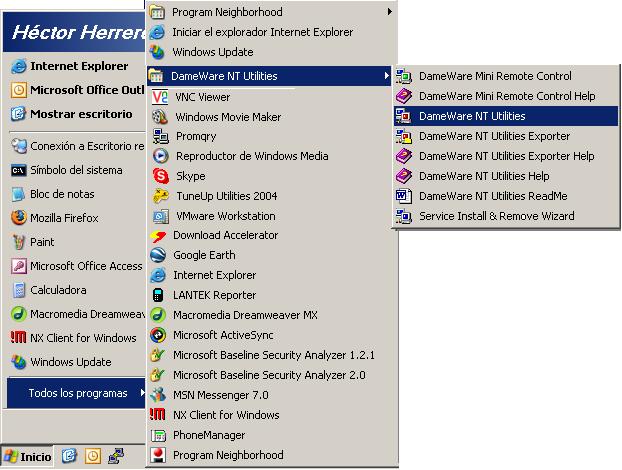The image size is (622, 470).
Task: Click the DameWare Mini Remote Control icon
Action: (x=404, y=76)
